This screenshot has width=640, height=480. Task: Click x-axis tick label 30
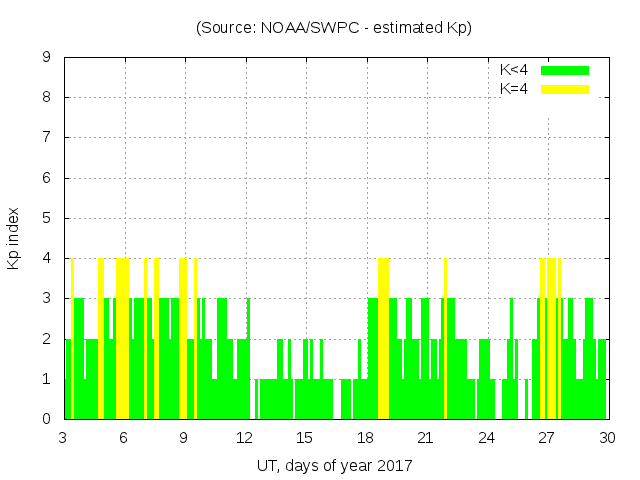point(606,438)
